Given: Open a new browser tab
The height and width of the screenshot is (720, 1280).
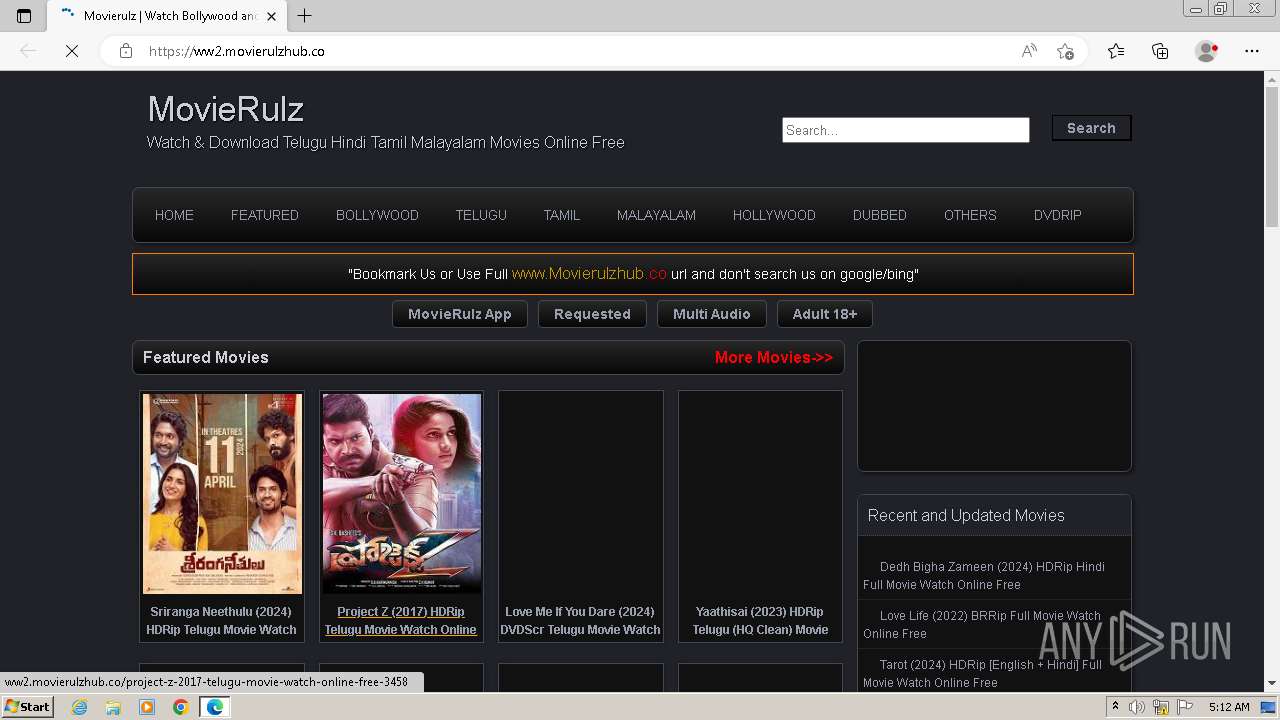Looking at the screenshot, I should point(305,16).
